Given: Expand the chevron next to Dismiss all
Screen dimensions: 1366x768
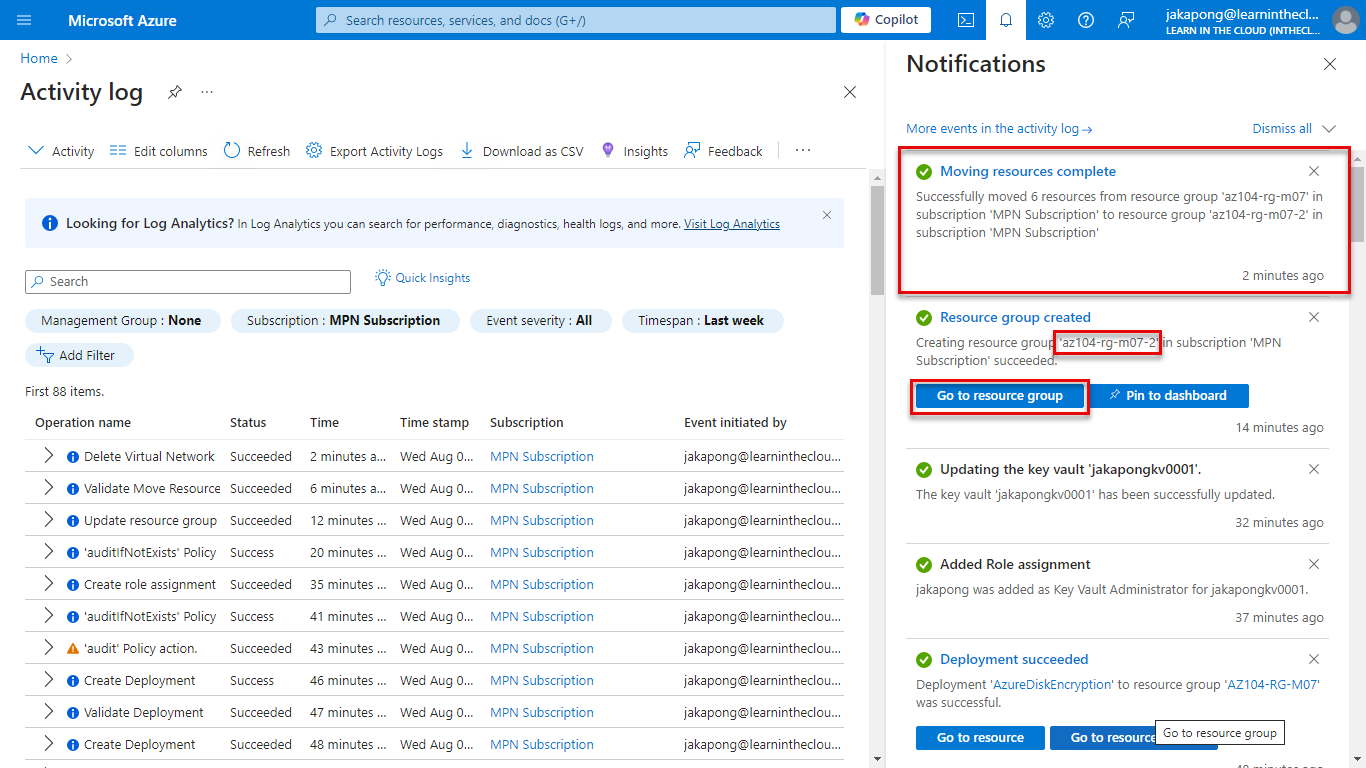Looking at the screenshot, I should [1329, 129].
